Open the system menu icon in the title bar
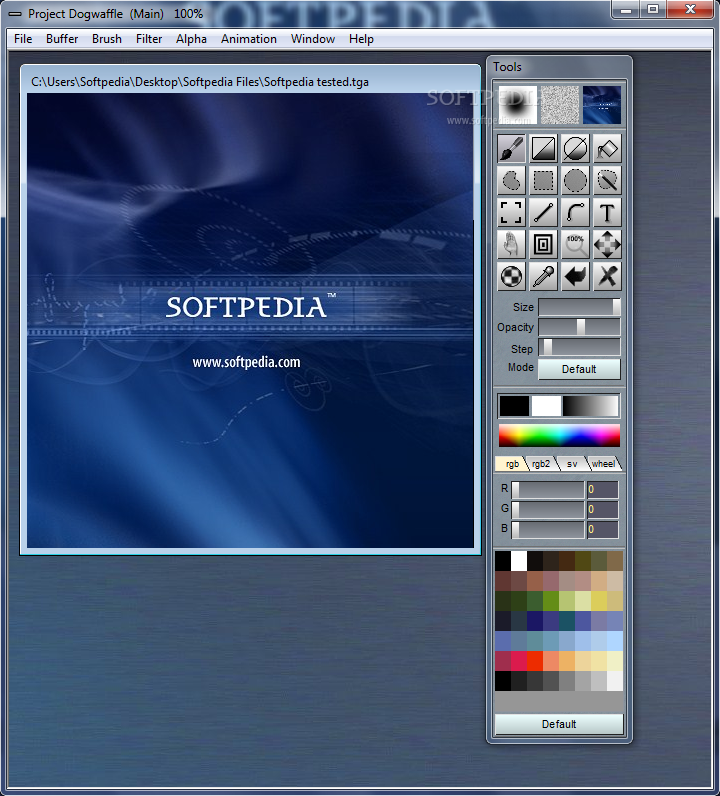The image size is (720, 796). (15, 14)
